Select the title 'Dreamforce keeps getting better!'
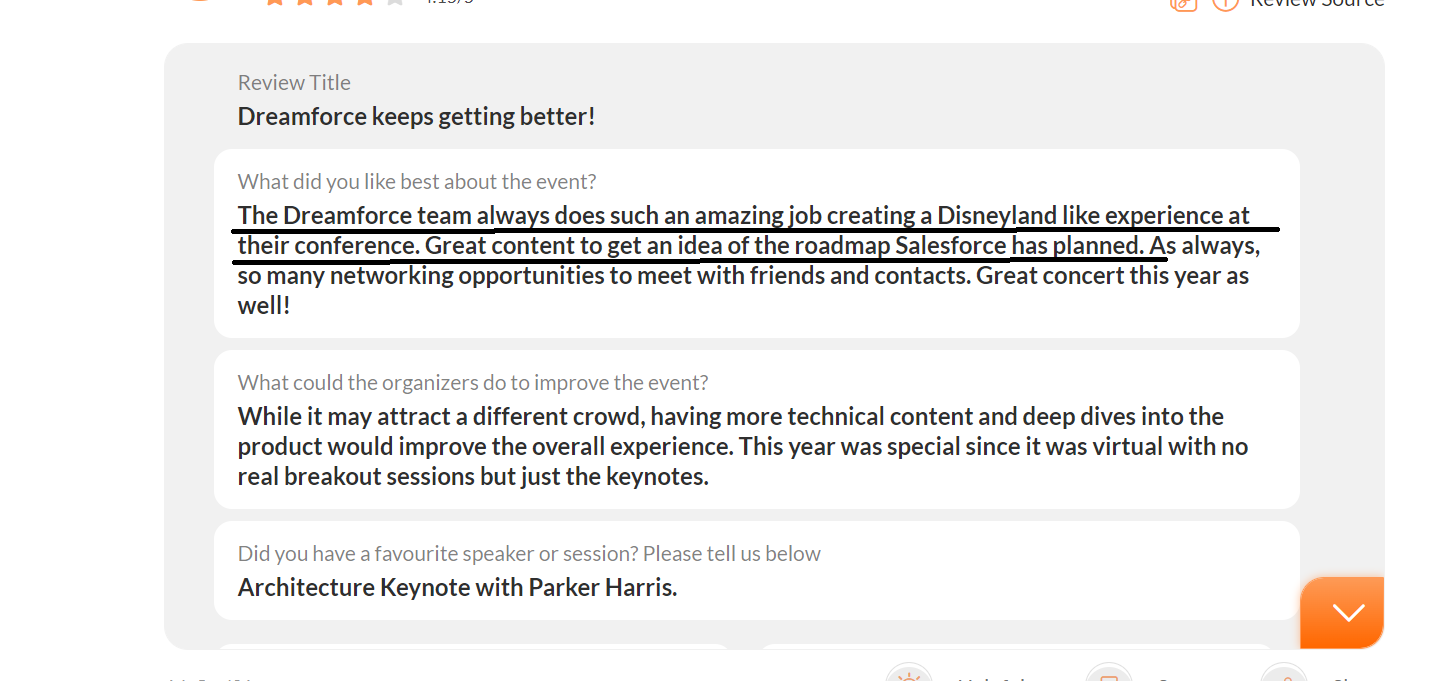 point(416,116)
